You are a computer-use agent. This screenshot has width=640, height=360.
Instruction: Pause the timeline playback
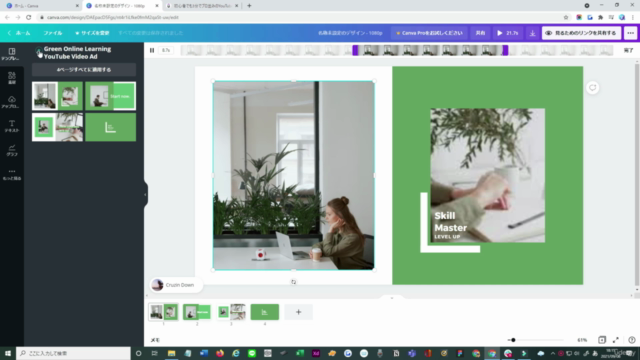coord(152,50)
